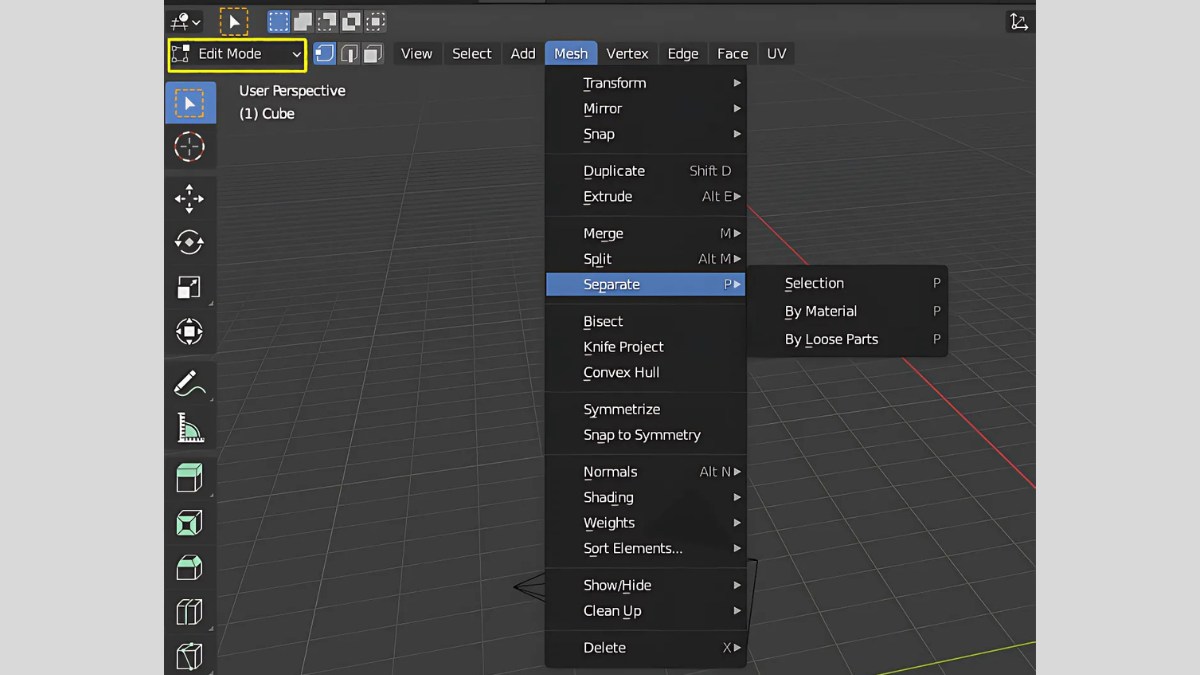Choose Knife Project menu entry
Screen dimensions: 1200x675
point(646,347)
